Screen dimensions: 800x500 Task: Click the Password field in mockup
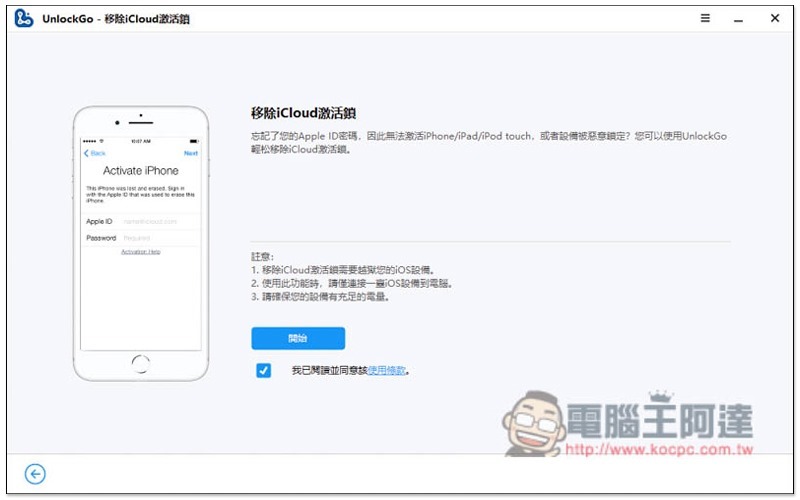click(141, 238)
